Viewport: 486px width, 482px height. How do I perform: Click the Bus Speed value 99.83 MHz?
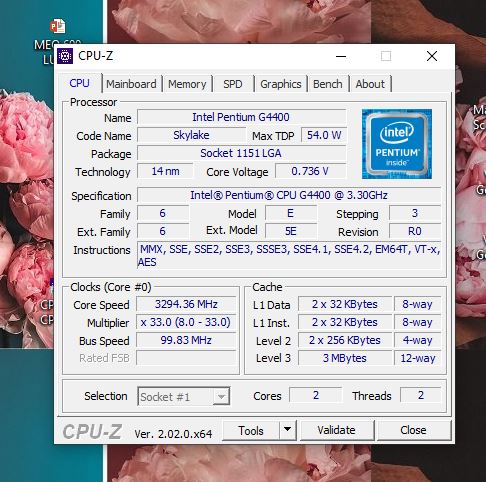point(186,340)
